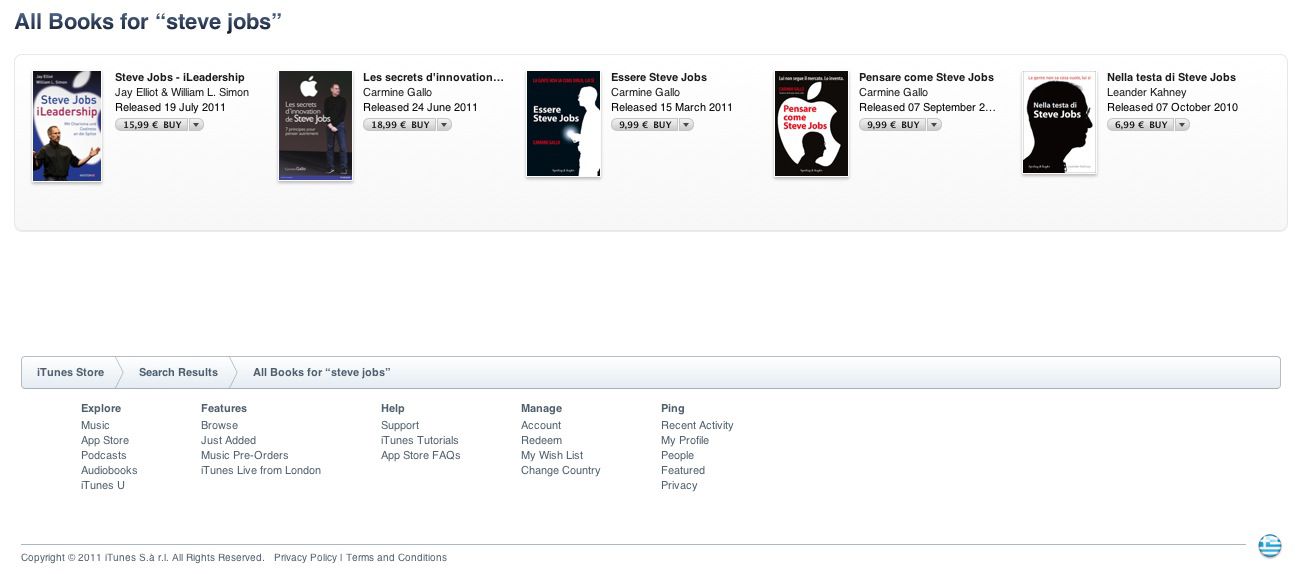Open Les secrets d'innovation title link
Viewport: 1302px width, 574px height.
(433, 77)
